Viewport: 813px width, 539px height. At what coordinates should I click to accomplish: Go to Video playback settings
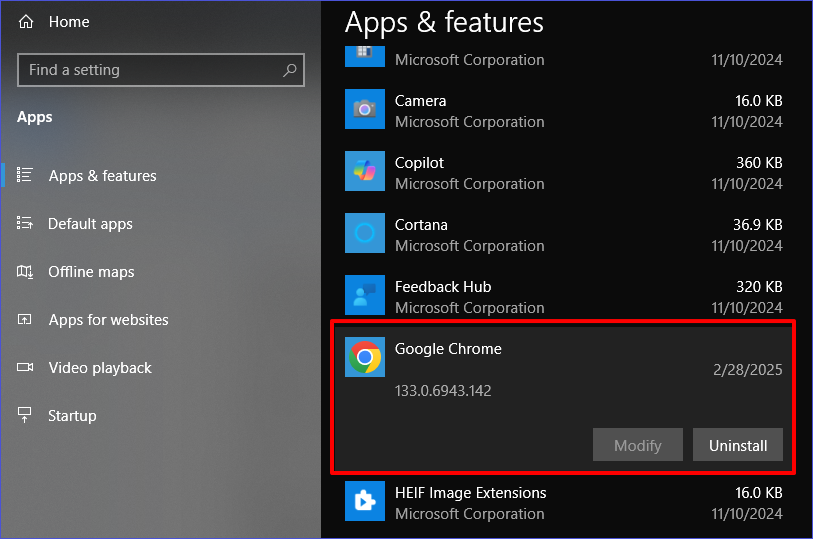pos(100,368)
